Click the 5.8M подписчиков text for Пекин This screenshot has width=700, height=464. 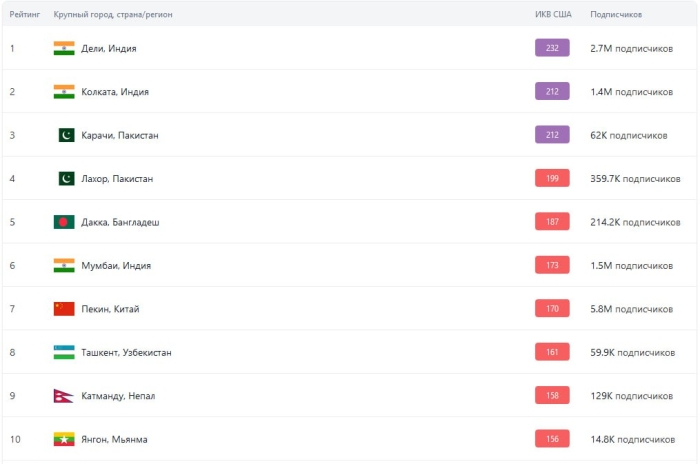point(631,309)
